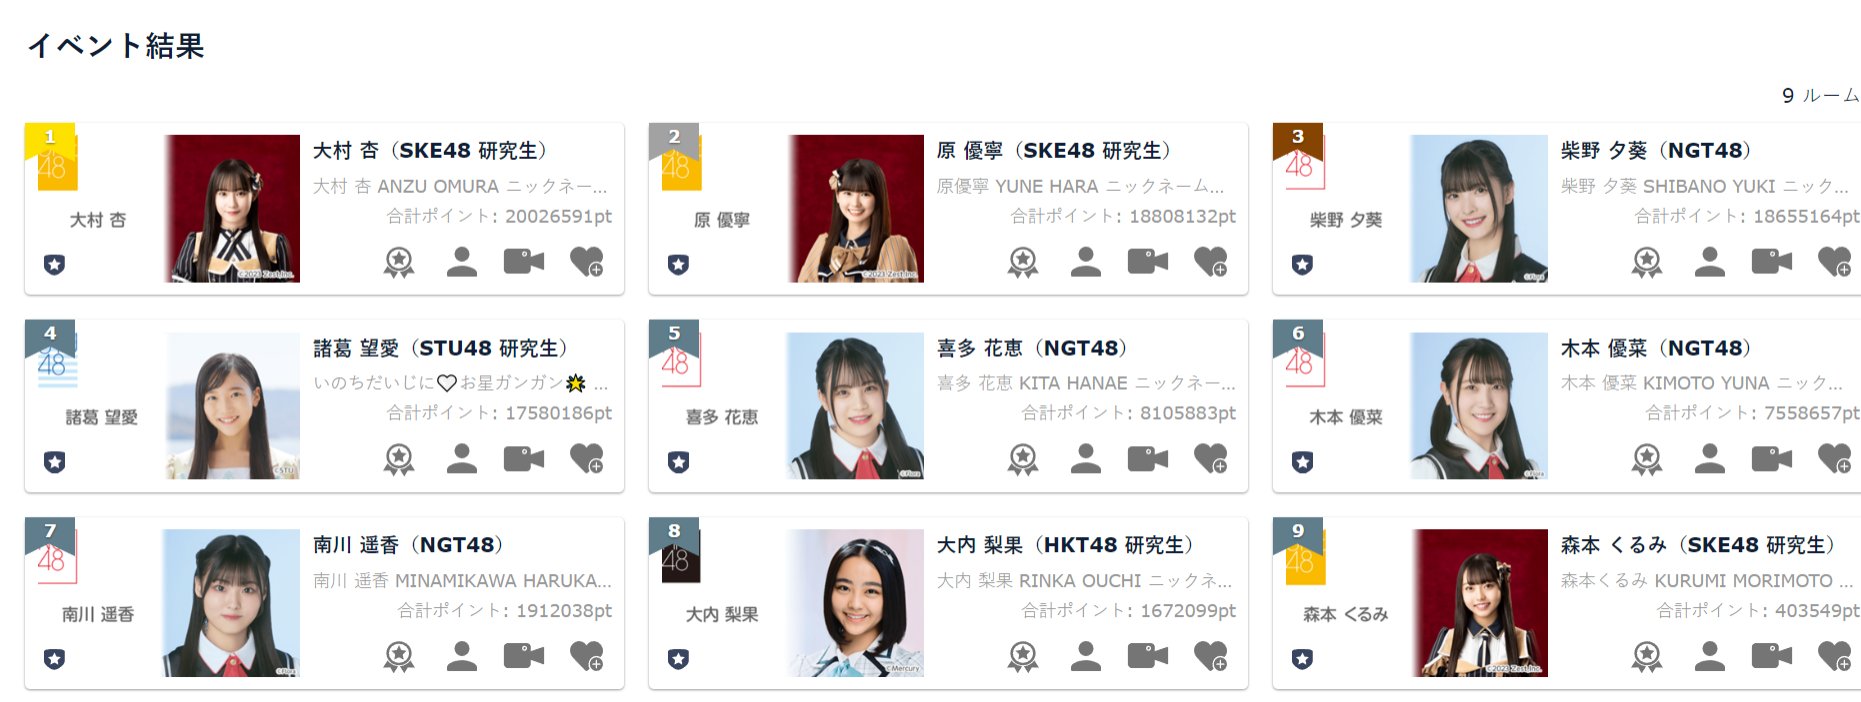Click the video camera icon for 大内 梨果
Viewport: 1861px width, 702px height.
tap(1148, 656)
